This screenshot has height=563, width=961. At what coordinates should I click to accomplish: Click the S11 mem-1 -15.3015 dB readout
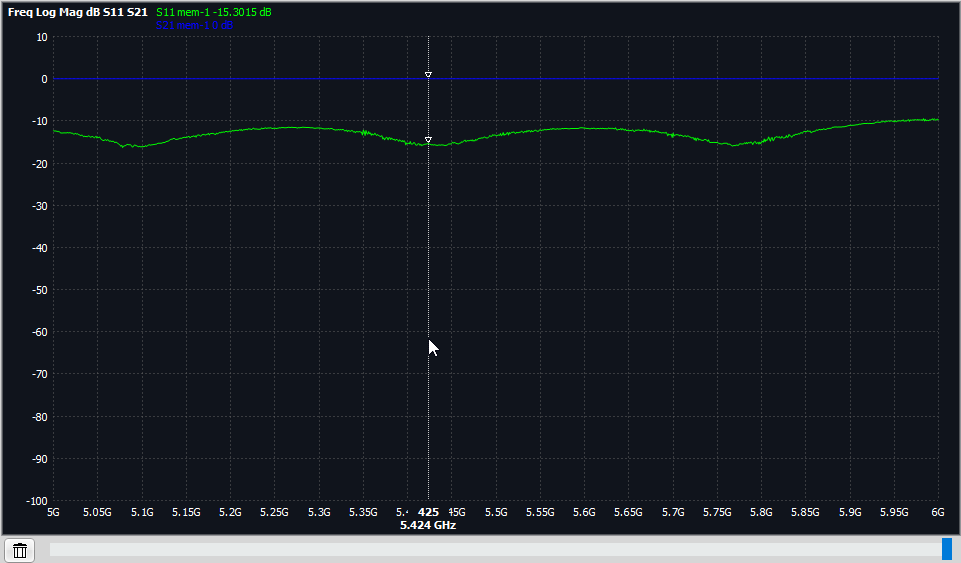click(x=214, y=12)
